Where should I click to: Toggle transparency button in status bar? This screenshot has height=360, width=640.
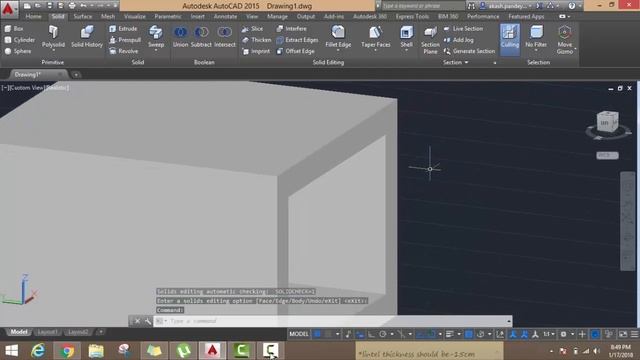click(469, 334)
